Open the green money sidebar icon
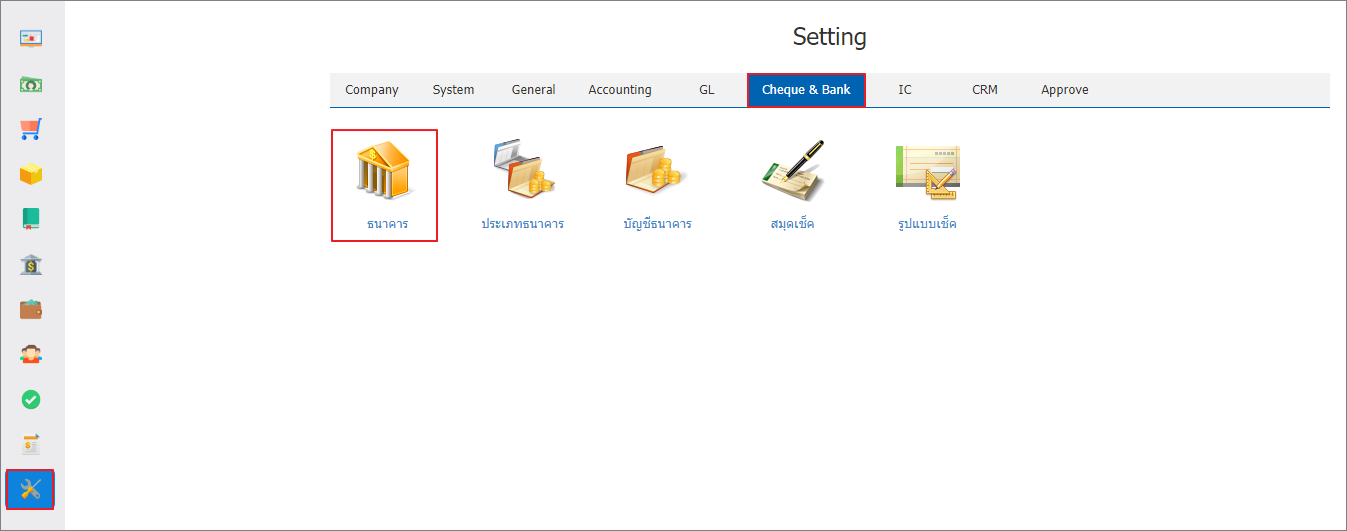This screenshot has width=1347, height=531. (31, 85)
